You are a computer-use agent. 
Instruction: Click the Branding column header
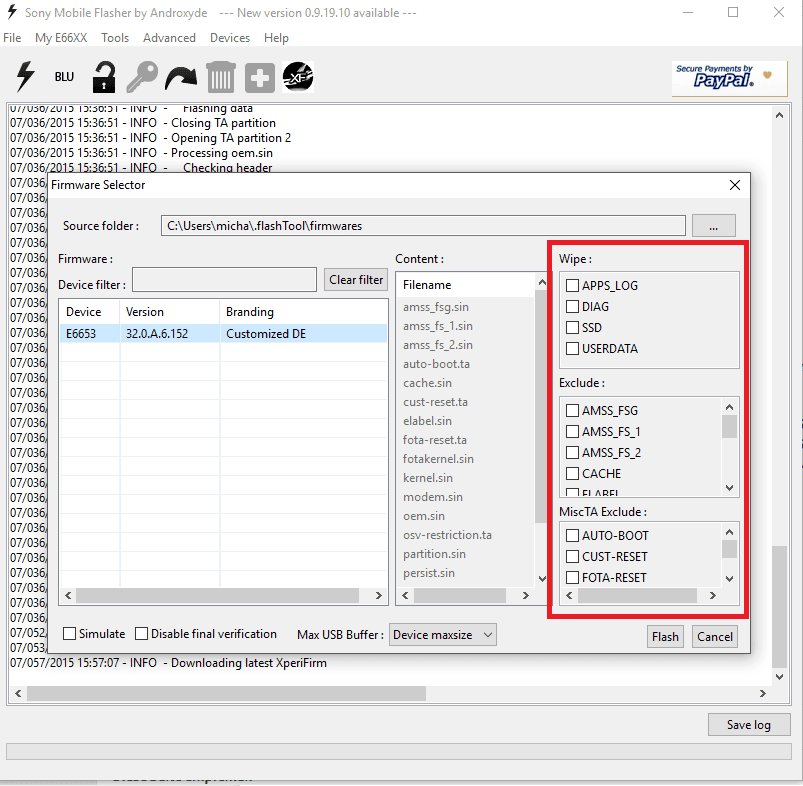click(x=304, y=311)
